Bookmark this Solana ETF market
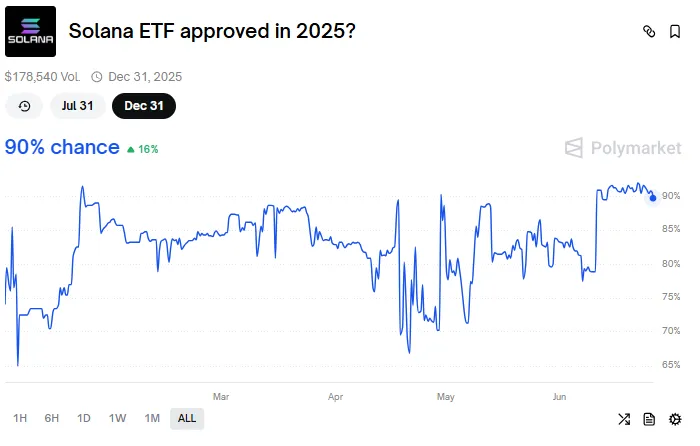 coord(675,31)
